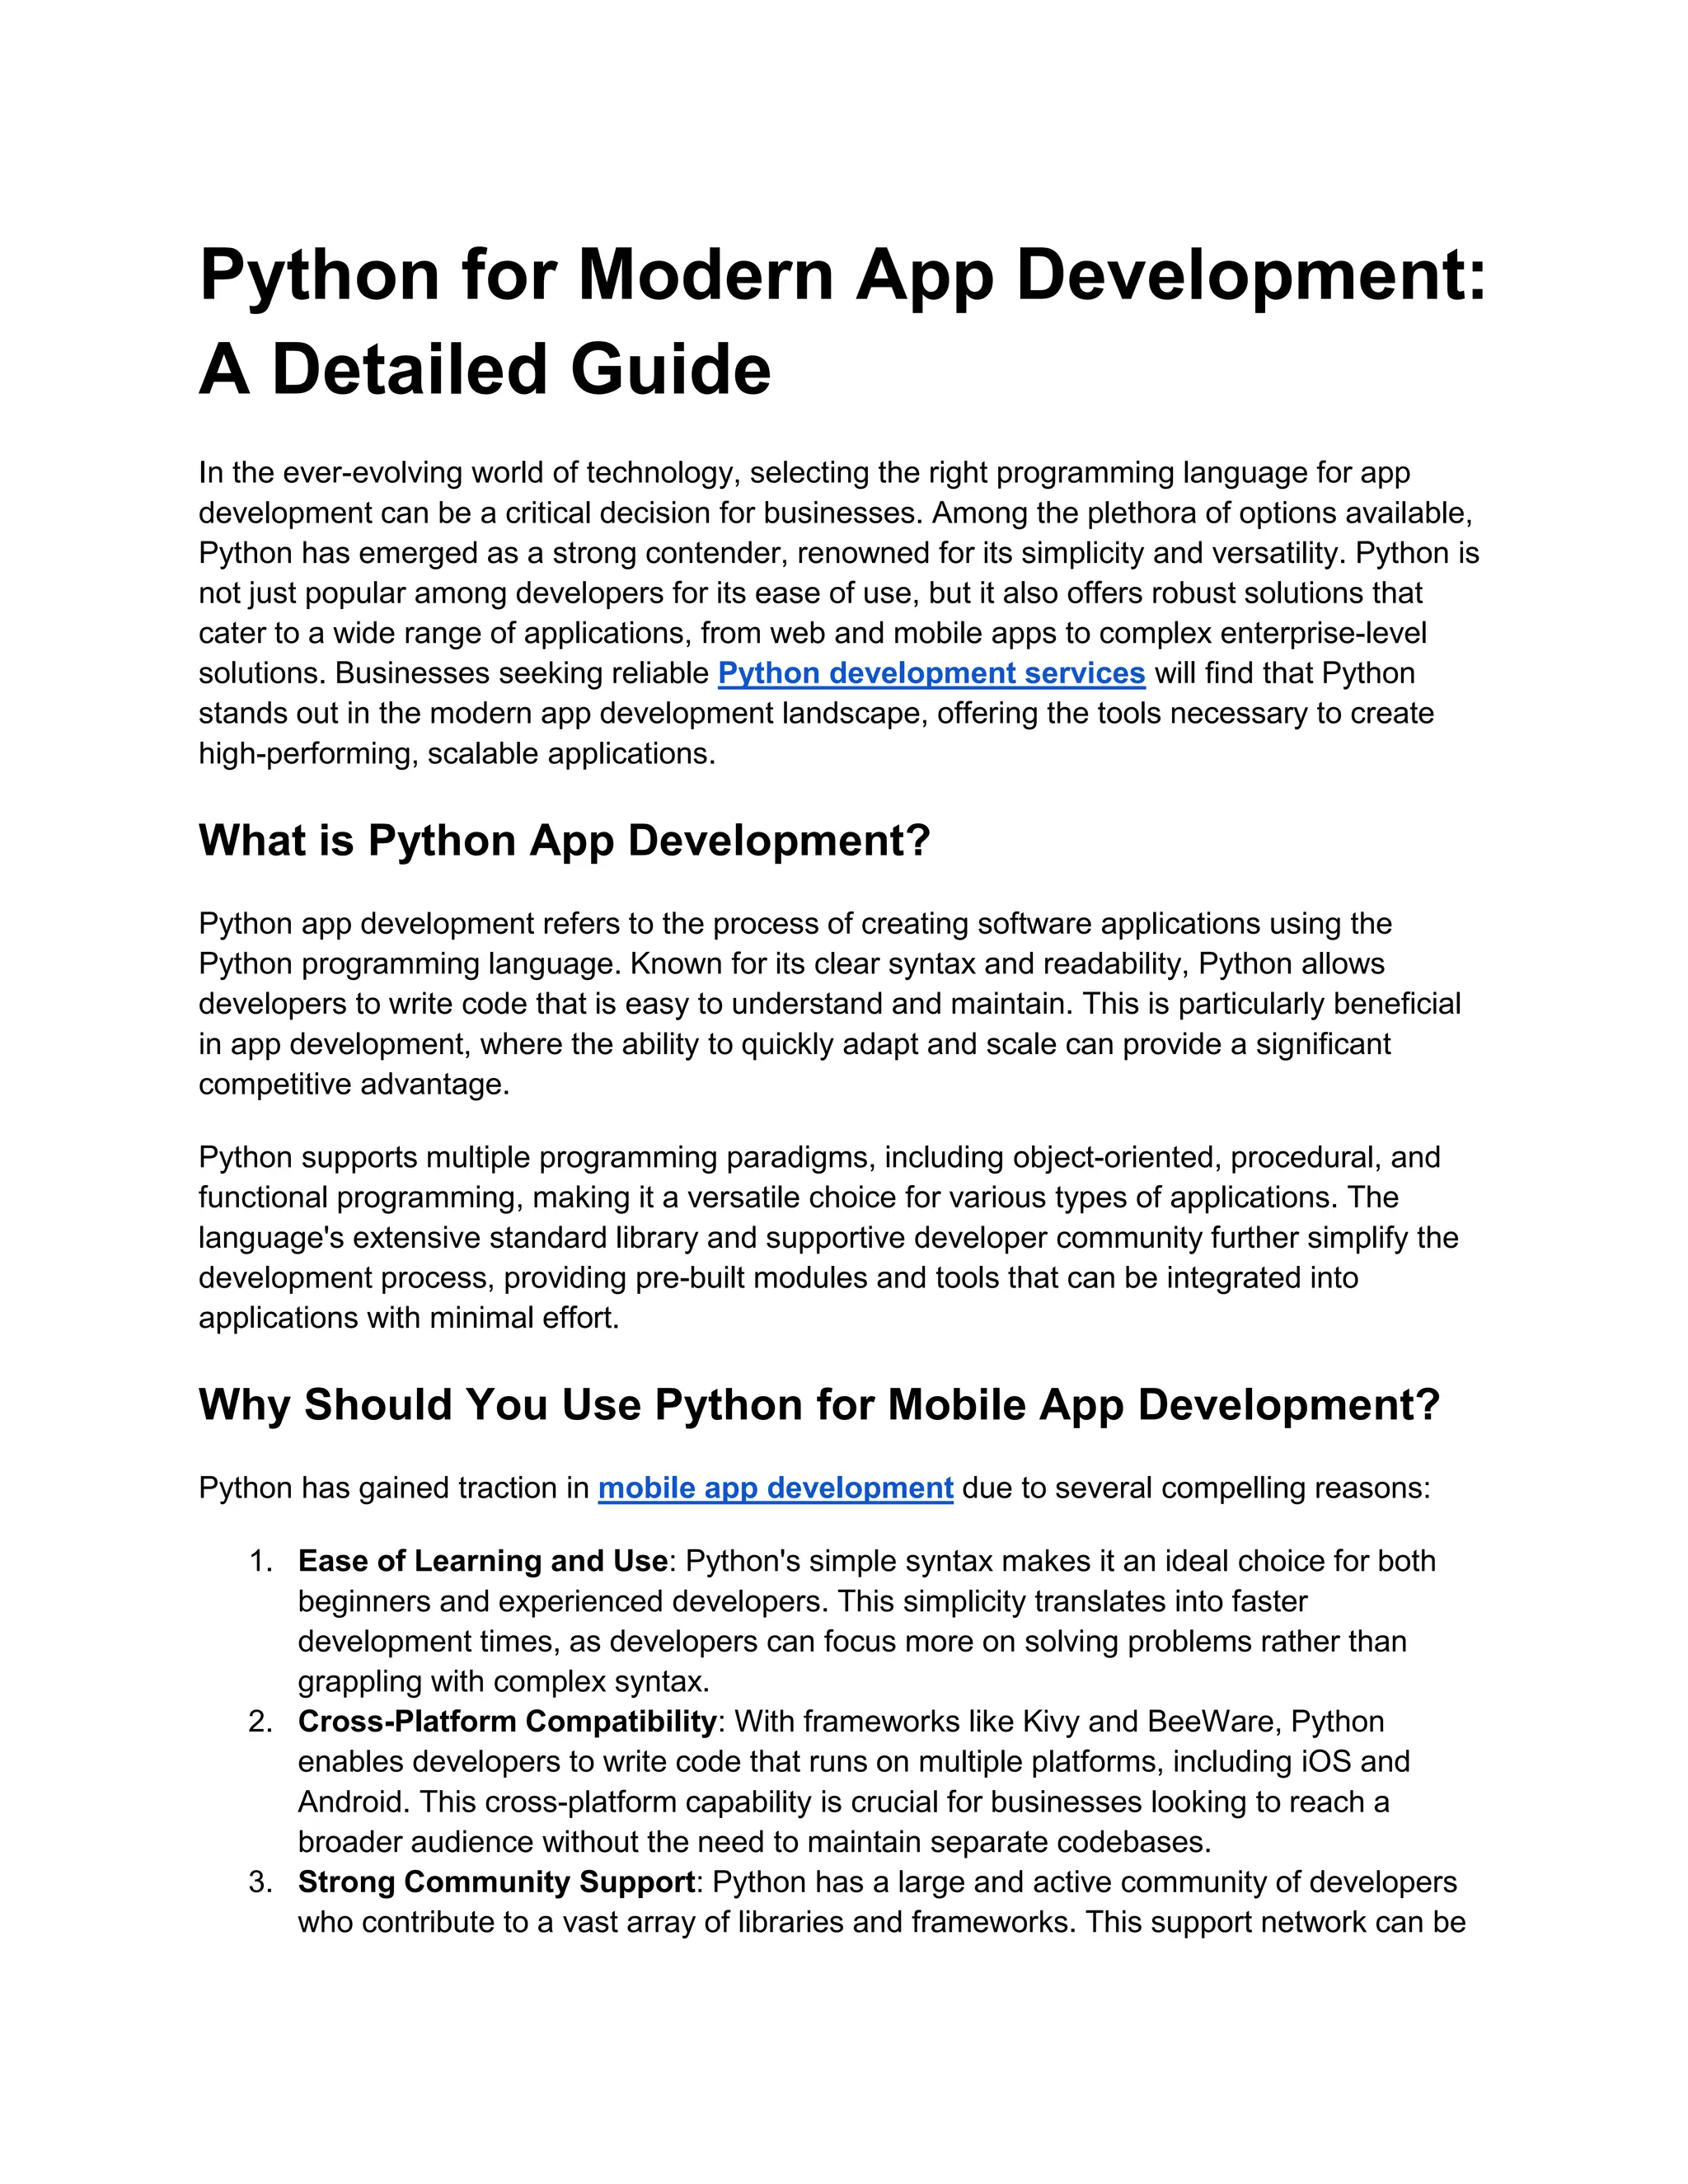Click the list number '2.'
Image resolution: width=1688 pixels, height=2184 pixels.
coord(261,1721)
